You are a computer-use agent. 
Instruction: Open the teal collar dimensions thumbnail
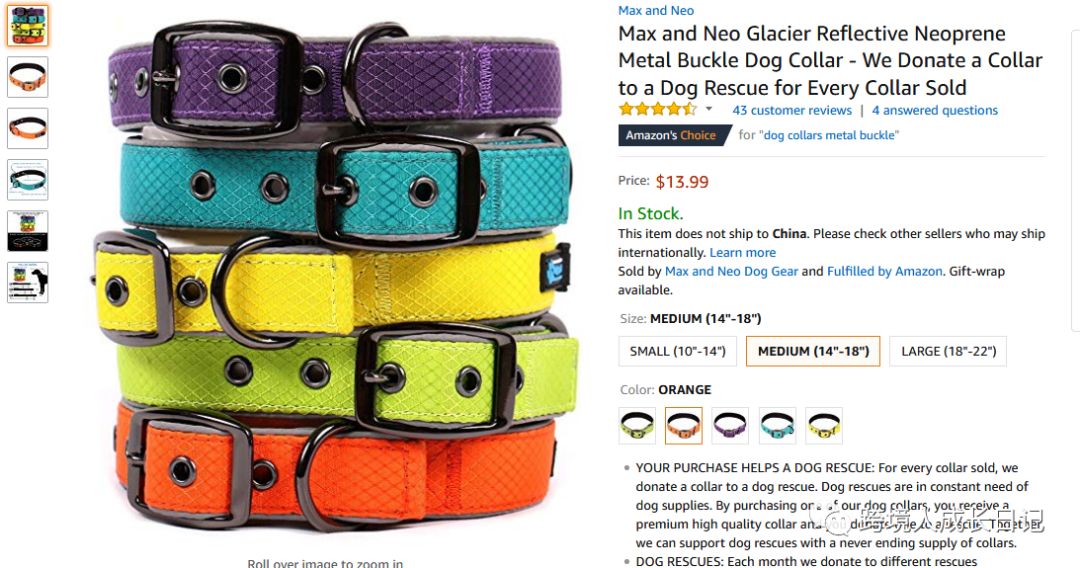click(28, 180)
